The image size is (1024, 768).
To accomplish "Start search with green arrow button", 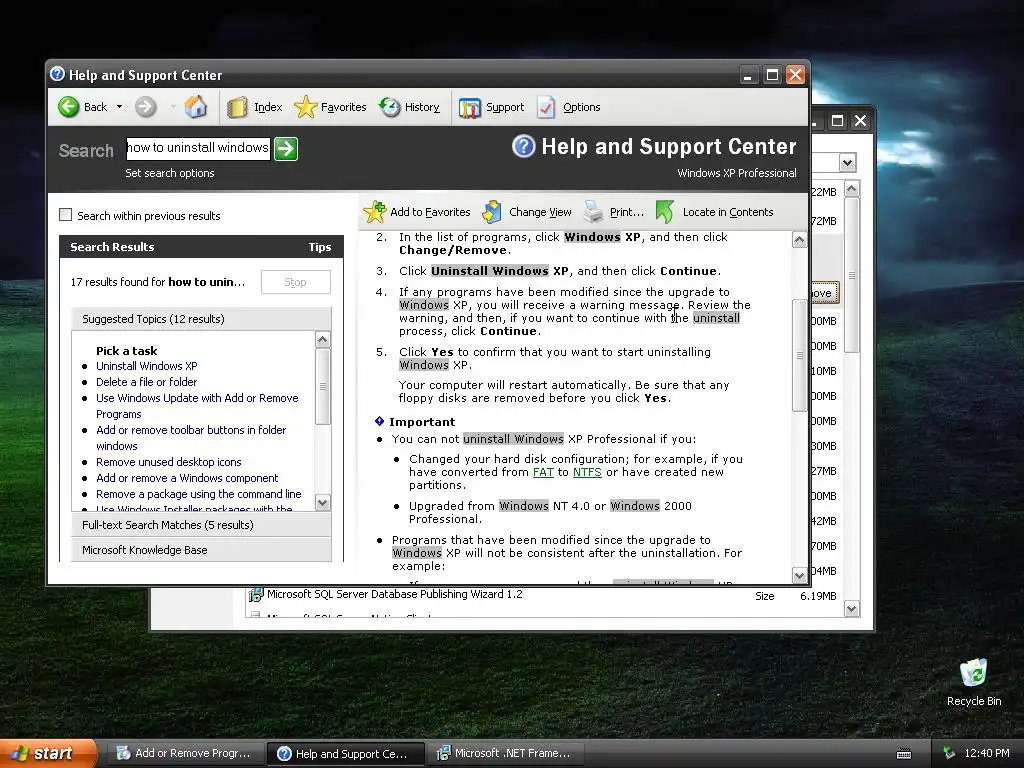I will click(x=285, y=149).
